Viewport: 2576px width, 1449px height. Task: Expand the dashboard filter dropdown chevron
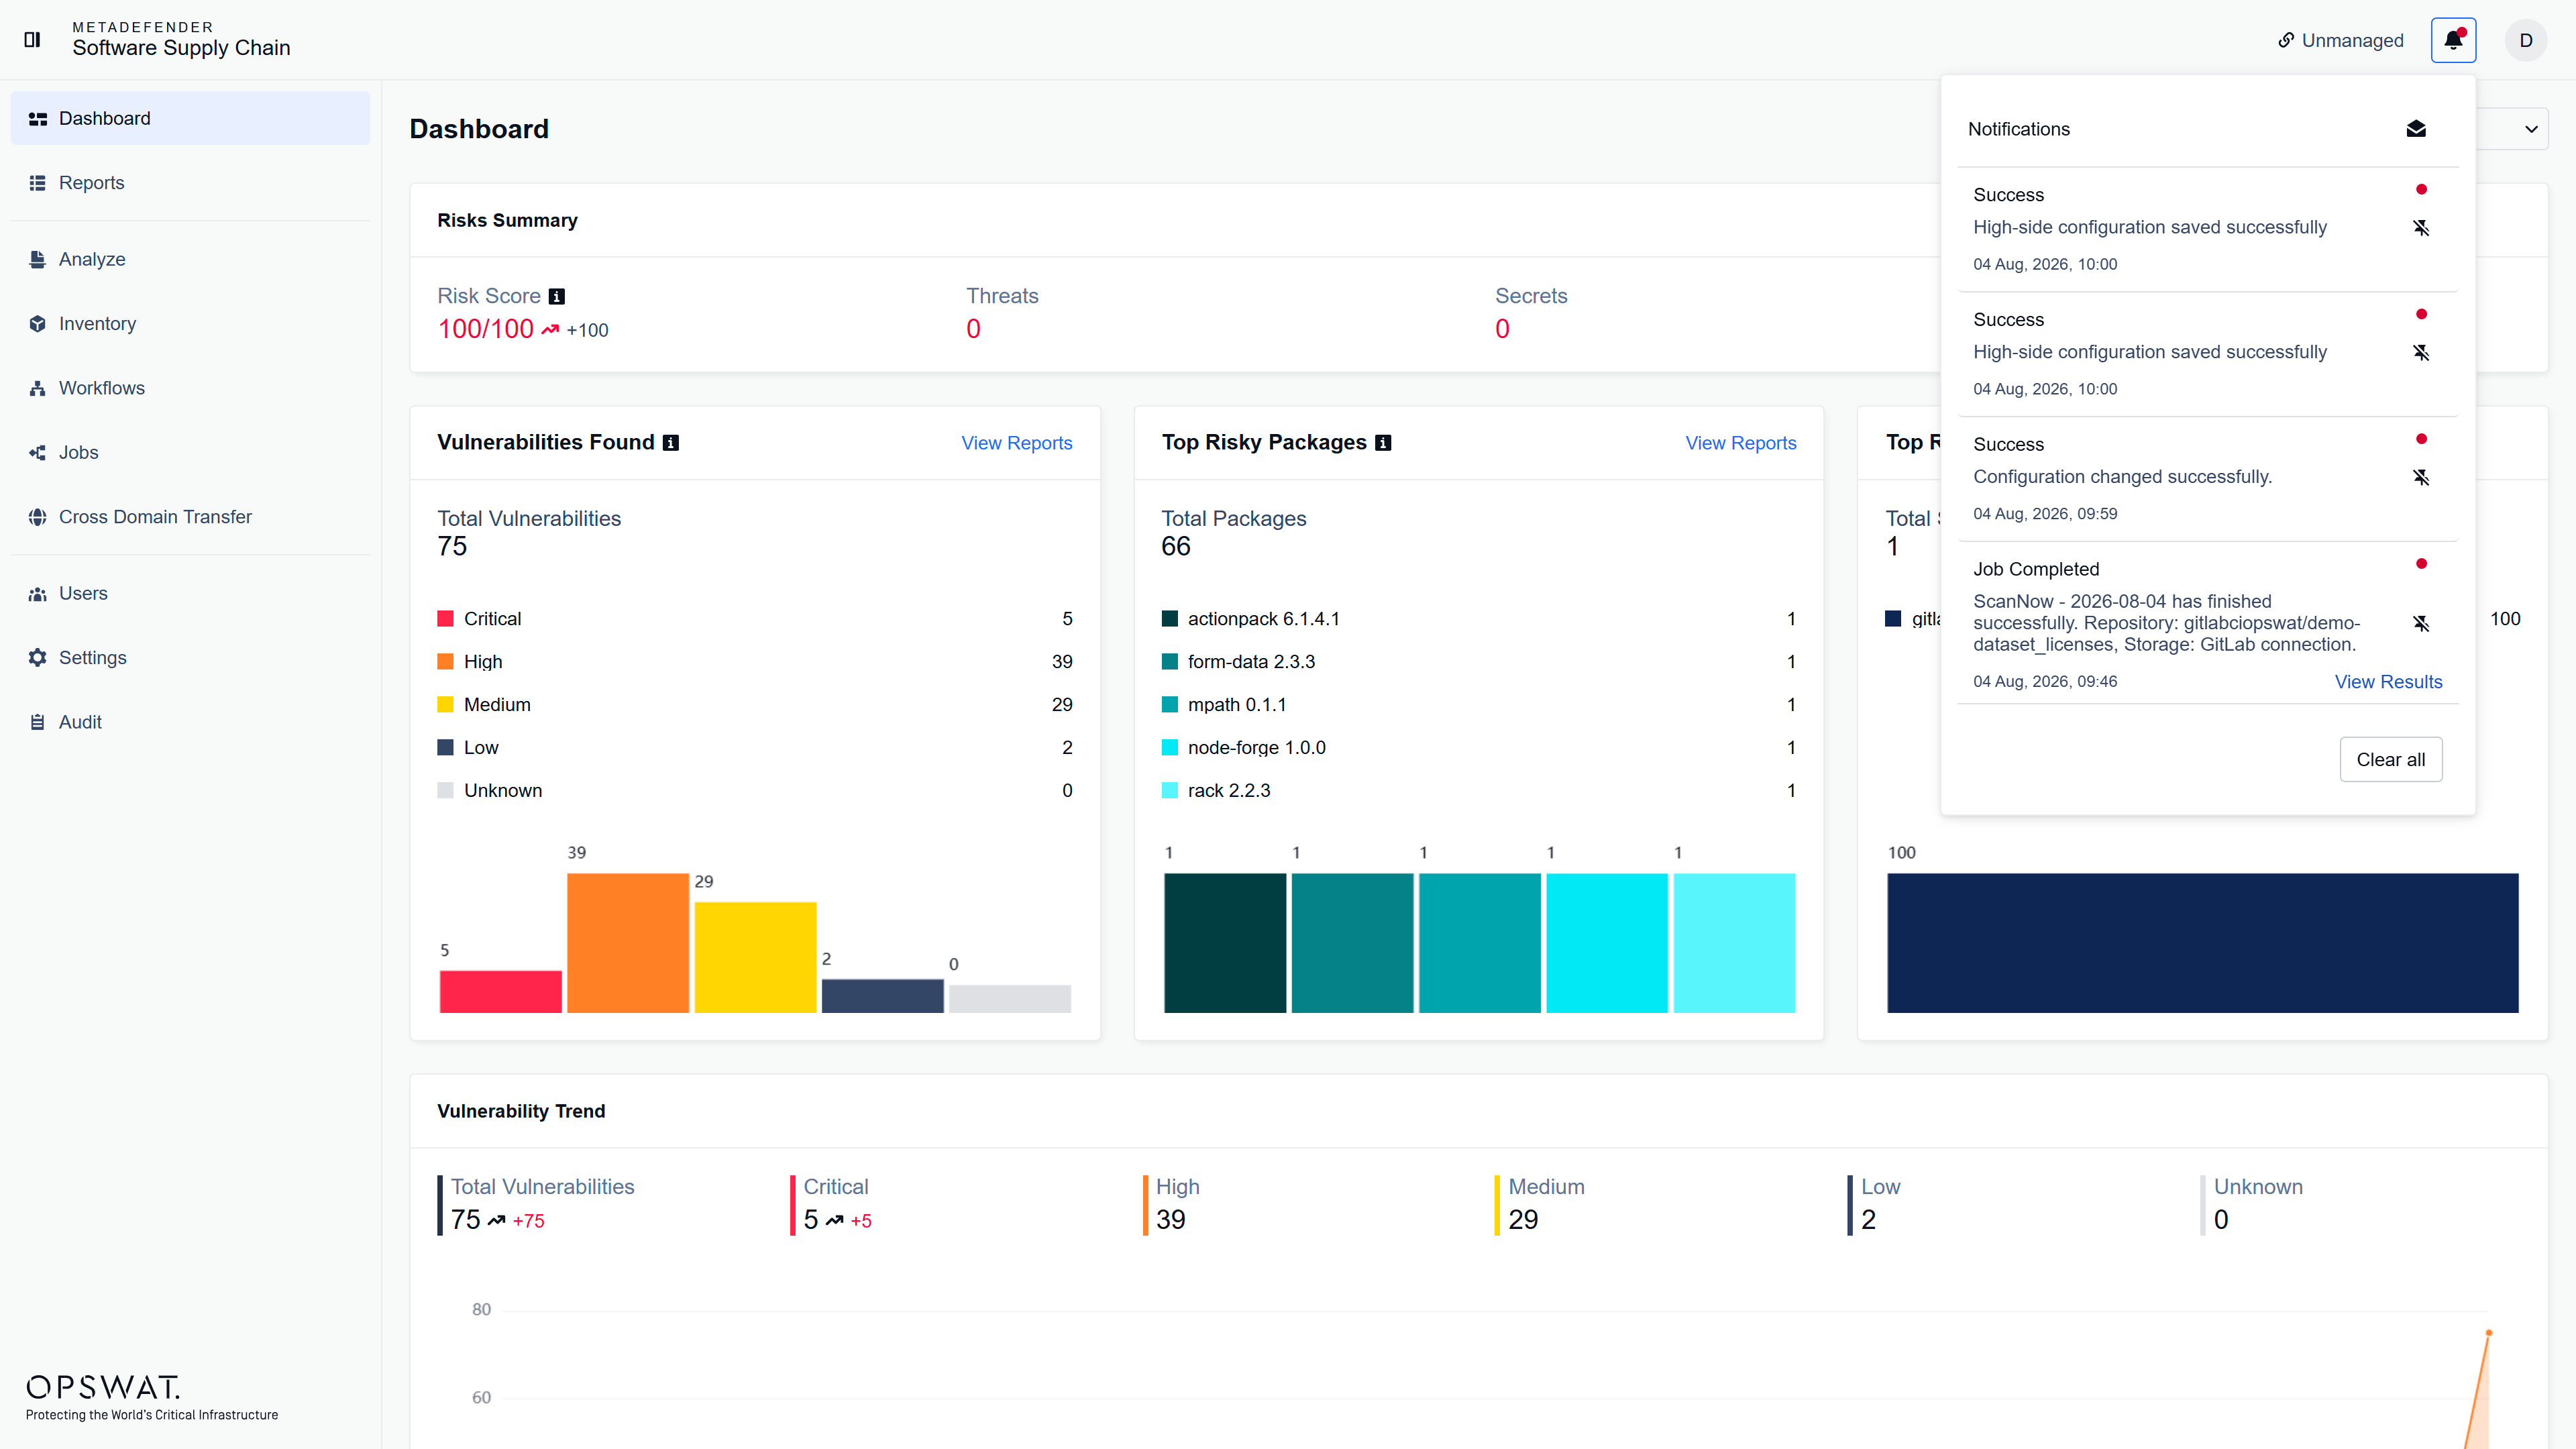pyautogui.click(x=2531, y=129)
